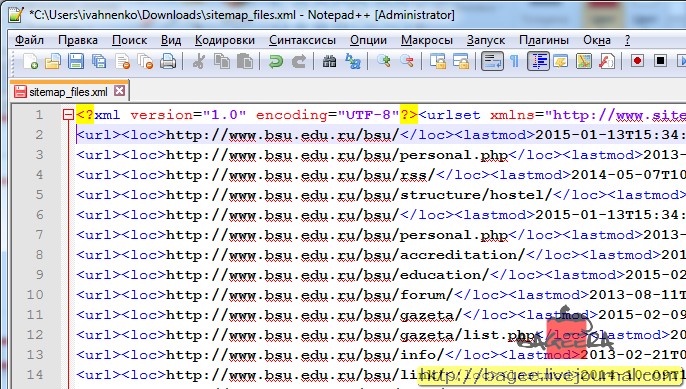Click line number 10 in the margin

[x=35, y=294]
